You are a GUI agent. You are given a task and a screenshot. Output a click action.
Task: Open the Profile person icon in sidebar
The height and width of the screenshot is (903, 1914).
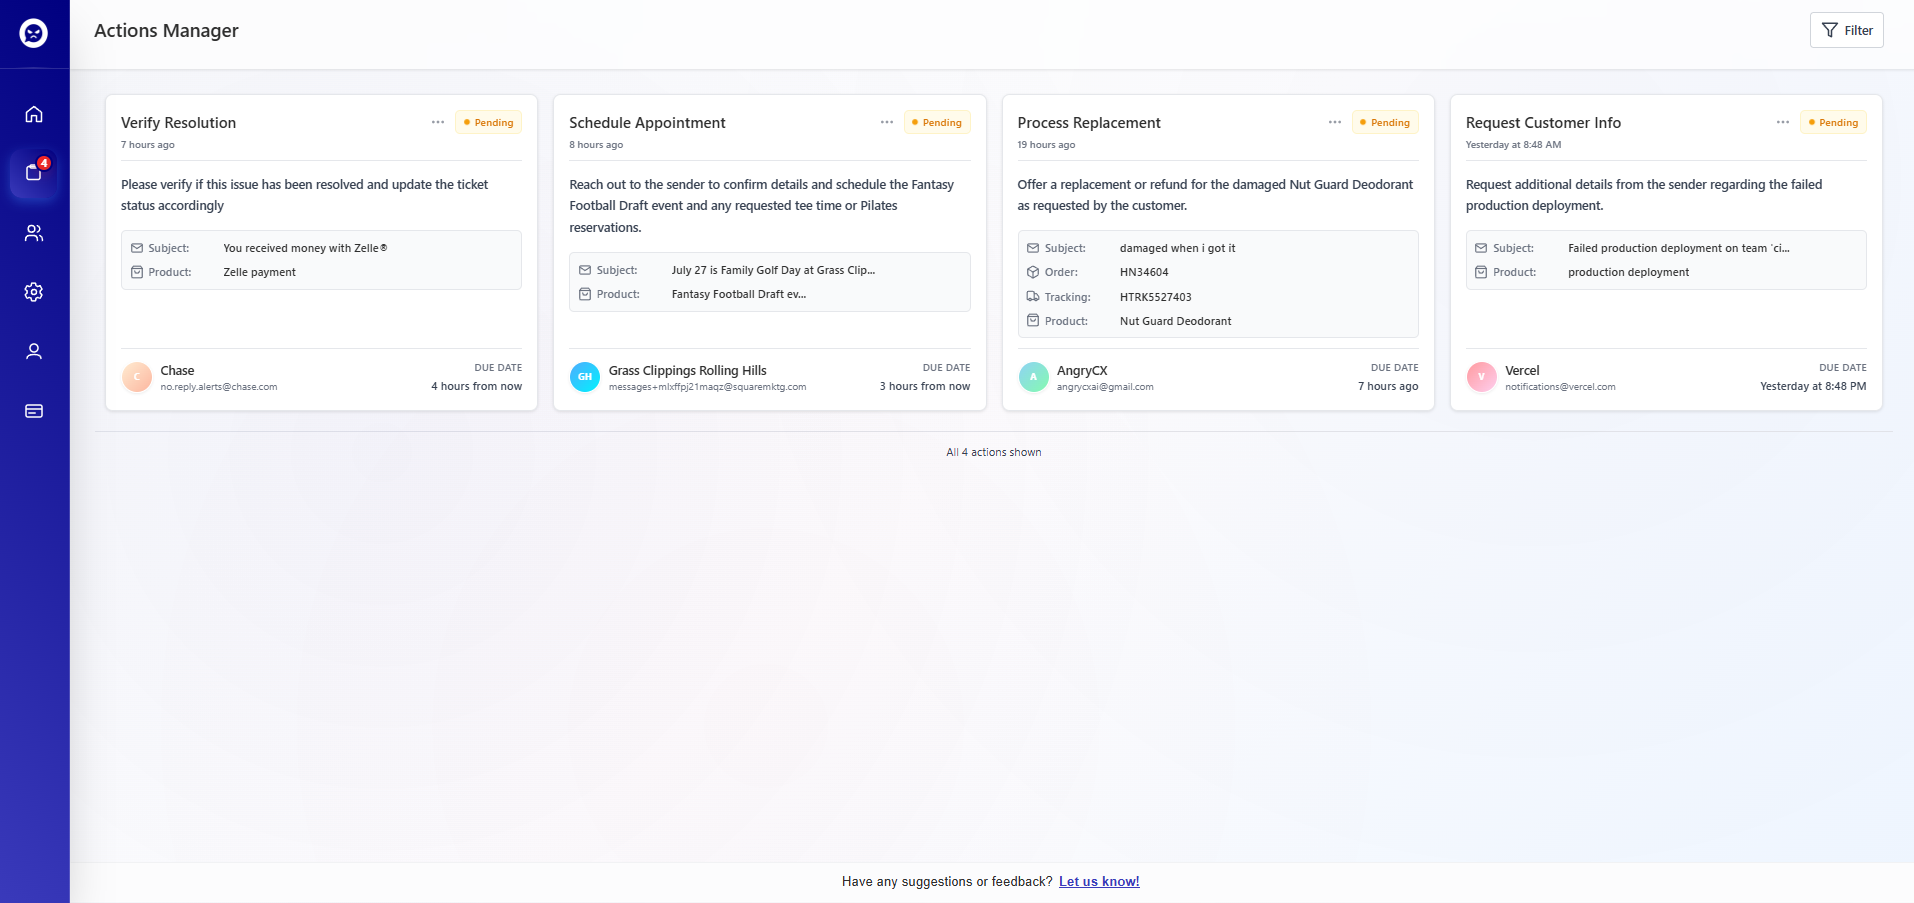click(x=33, y=351)
